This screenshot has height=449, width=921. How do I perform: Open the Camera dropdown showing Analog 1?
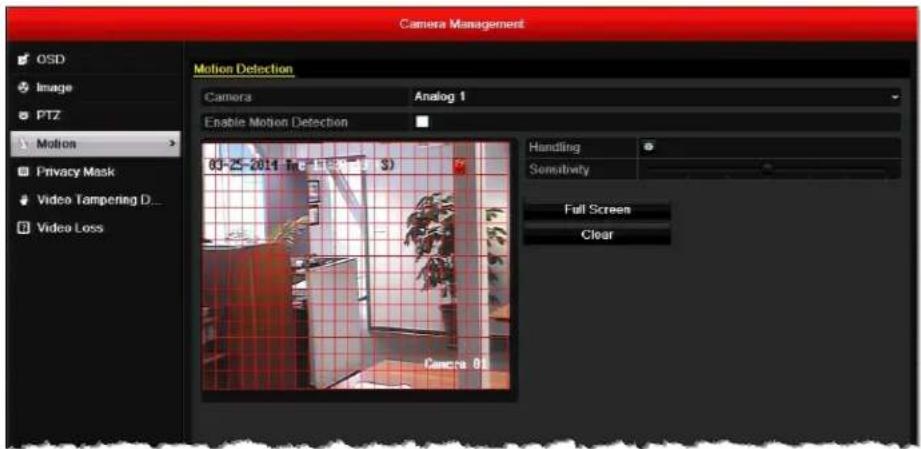pos(656,96)
